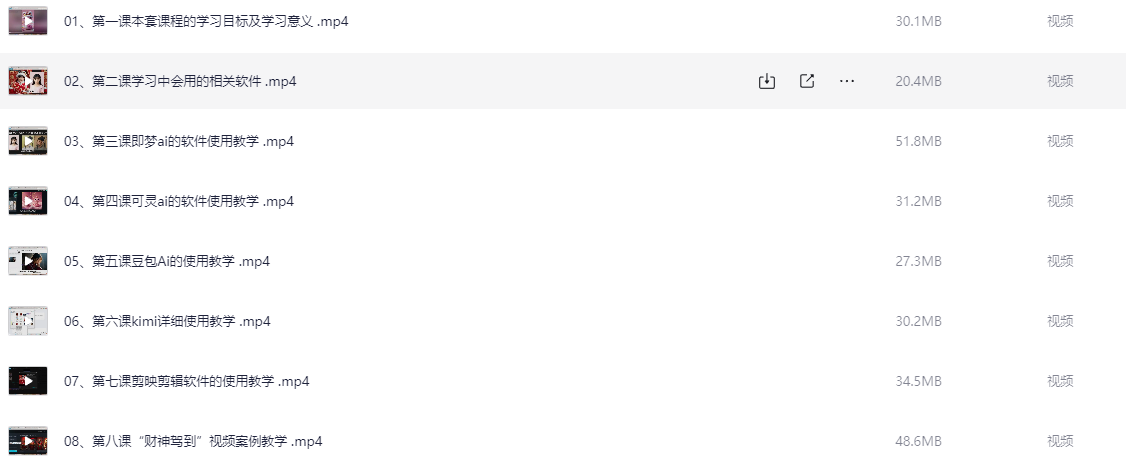Open file 02、第二课学习中会用的相关软件.mp4
Screen dimensions: 1126x476
point(180,81)
